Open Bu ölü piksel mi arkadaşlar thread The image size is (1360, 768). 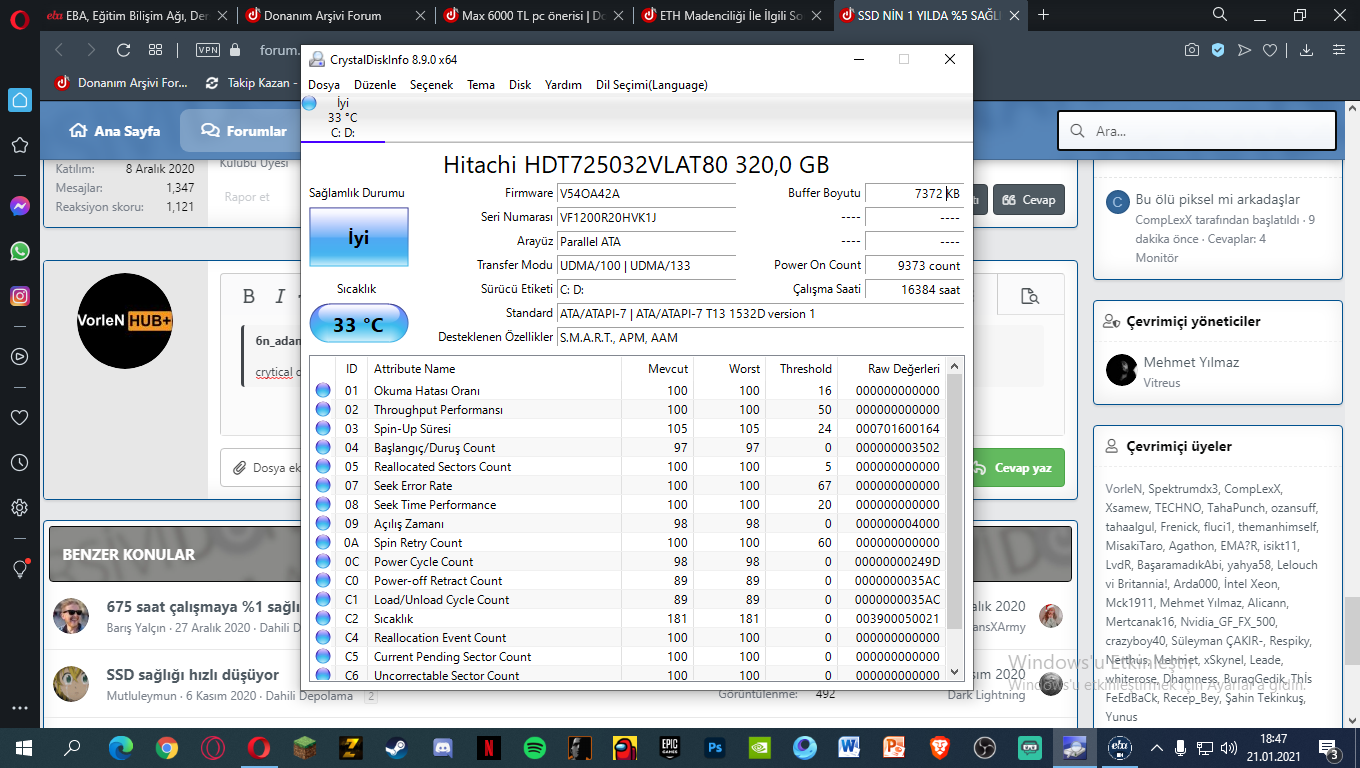pyautogui.click(x=1218, y=199)
